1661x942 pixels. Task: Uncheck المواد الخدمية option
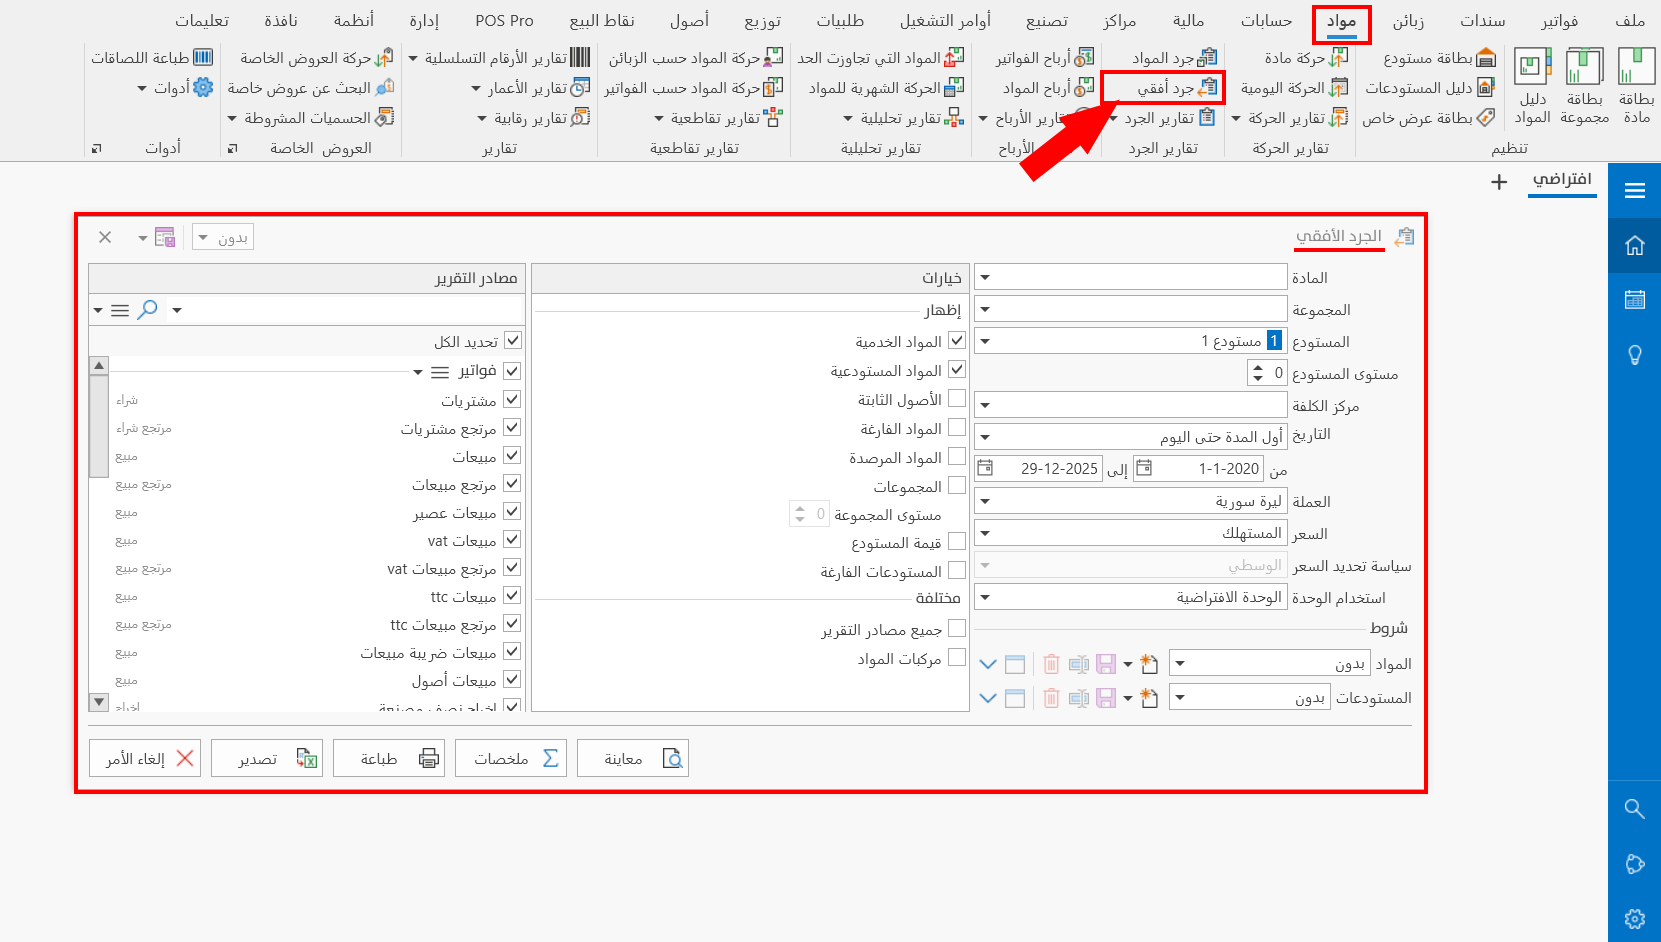pos(957,340)
